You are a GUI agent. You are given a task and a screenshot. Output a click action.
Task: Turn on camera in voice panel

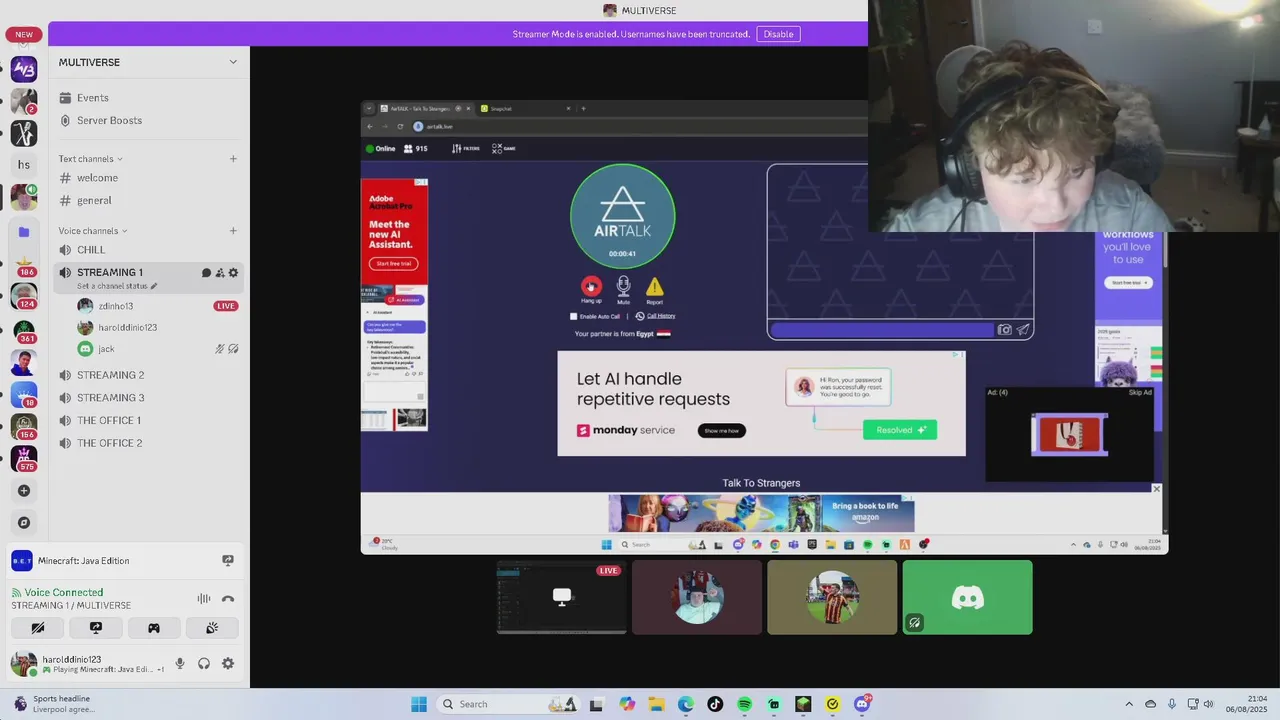[x=38, y=628]
